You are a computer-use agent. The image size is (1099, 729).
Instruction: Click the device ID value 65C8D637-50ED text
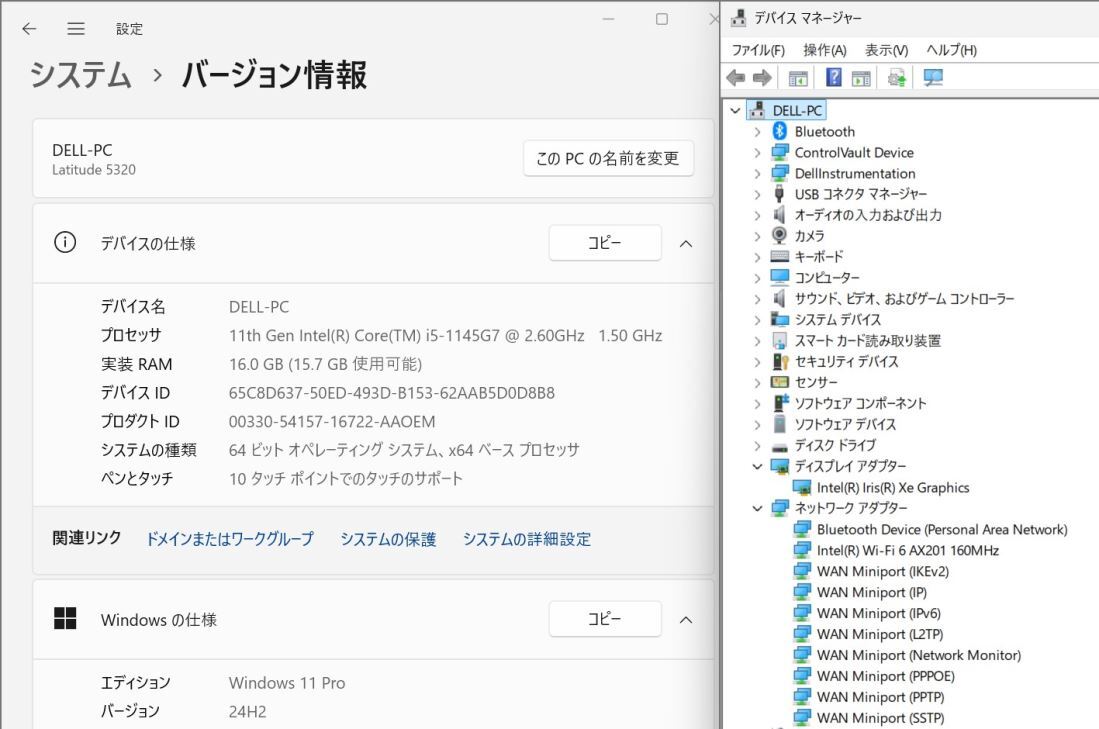(392, 393)
